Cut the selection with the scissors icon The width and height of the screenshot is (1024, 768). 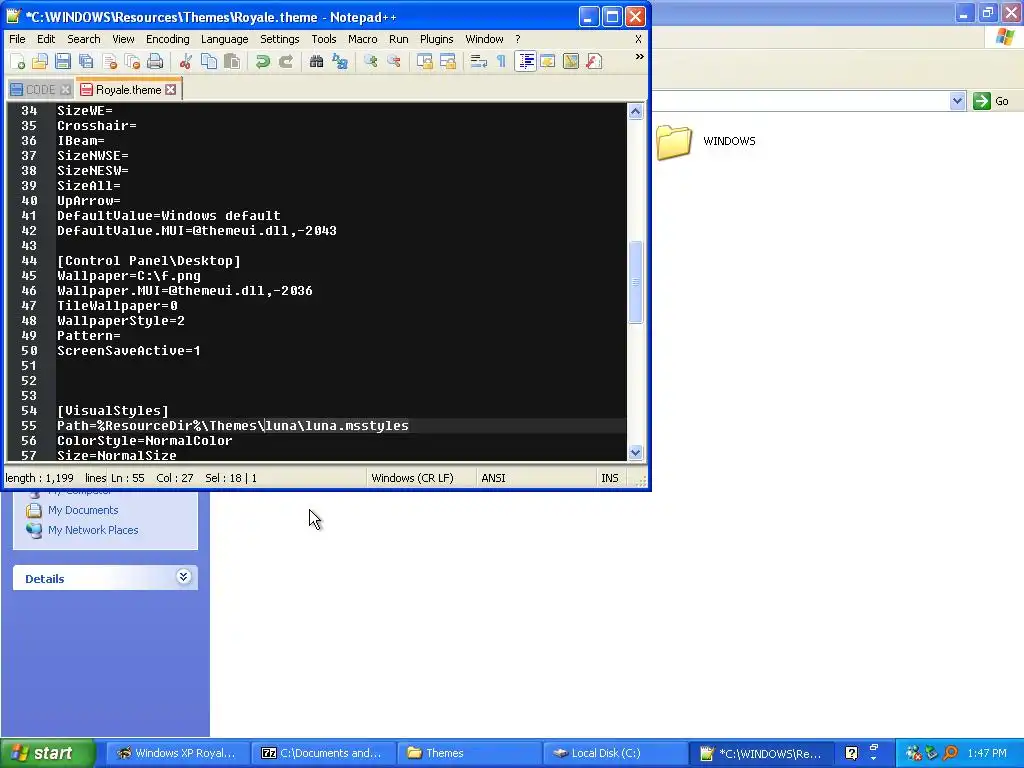[186, 61]
